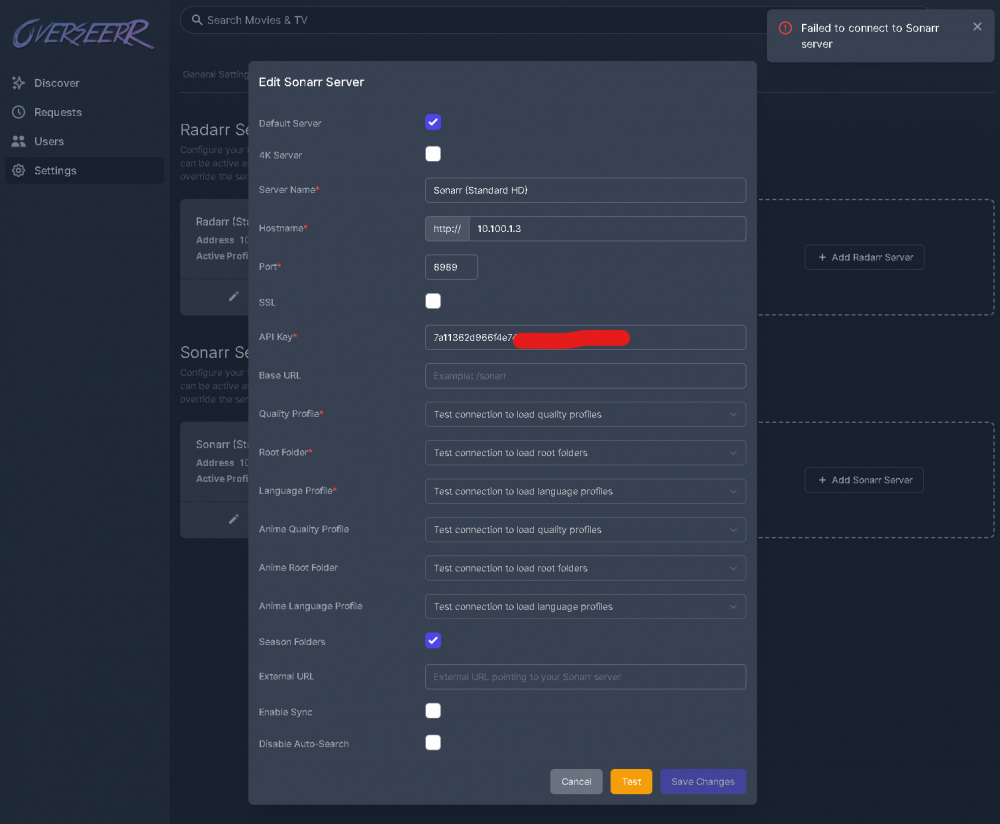This screenshot has height=824, width=1000.
Task: Open the Quality Profile dropdown
Action: pos(585,415)
